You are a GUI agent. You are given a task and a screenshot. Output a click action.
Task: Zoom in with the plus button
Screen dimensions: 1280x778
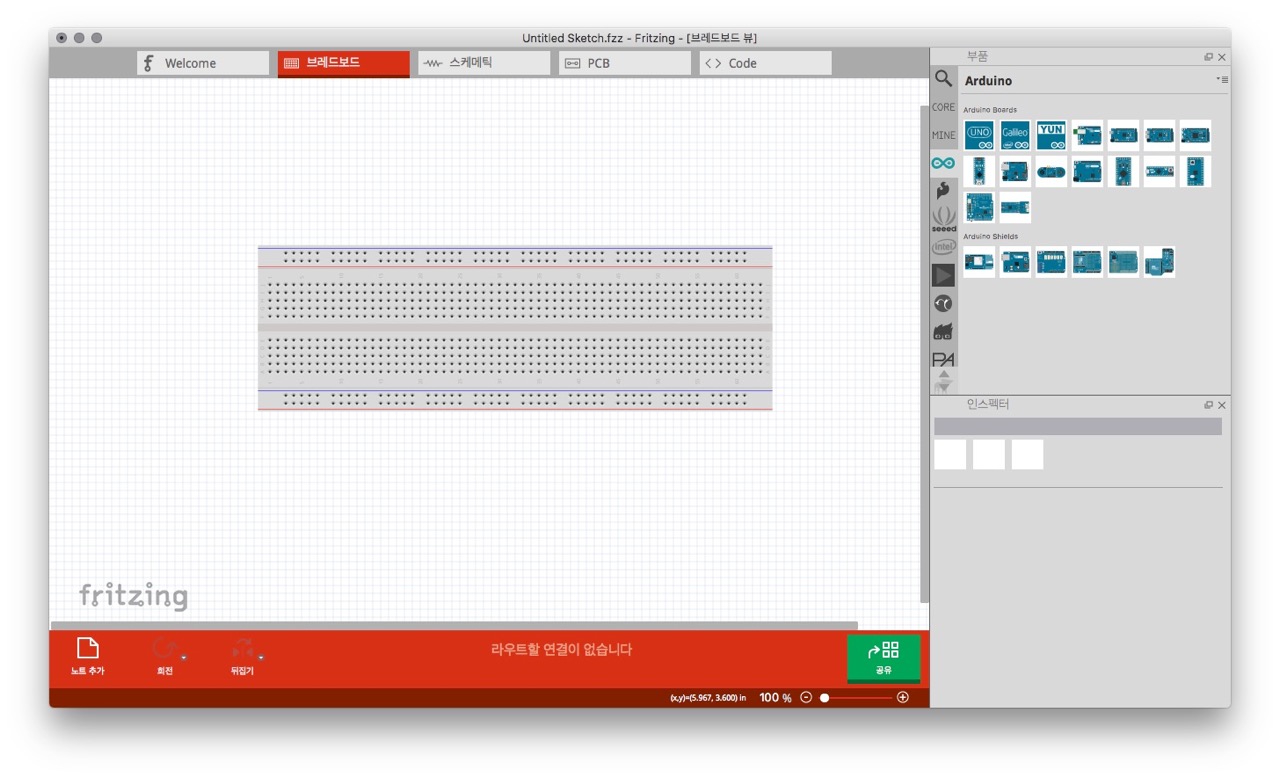[x=903, y=697]
